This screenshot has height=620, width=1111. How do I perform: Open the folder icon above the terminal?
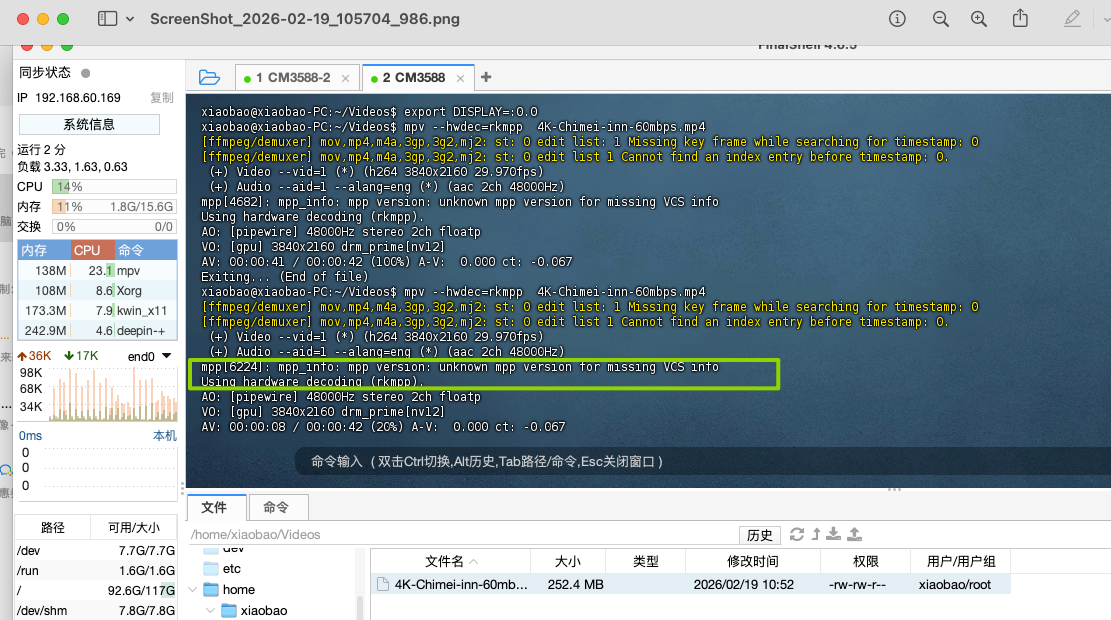point(208,76)
